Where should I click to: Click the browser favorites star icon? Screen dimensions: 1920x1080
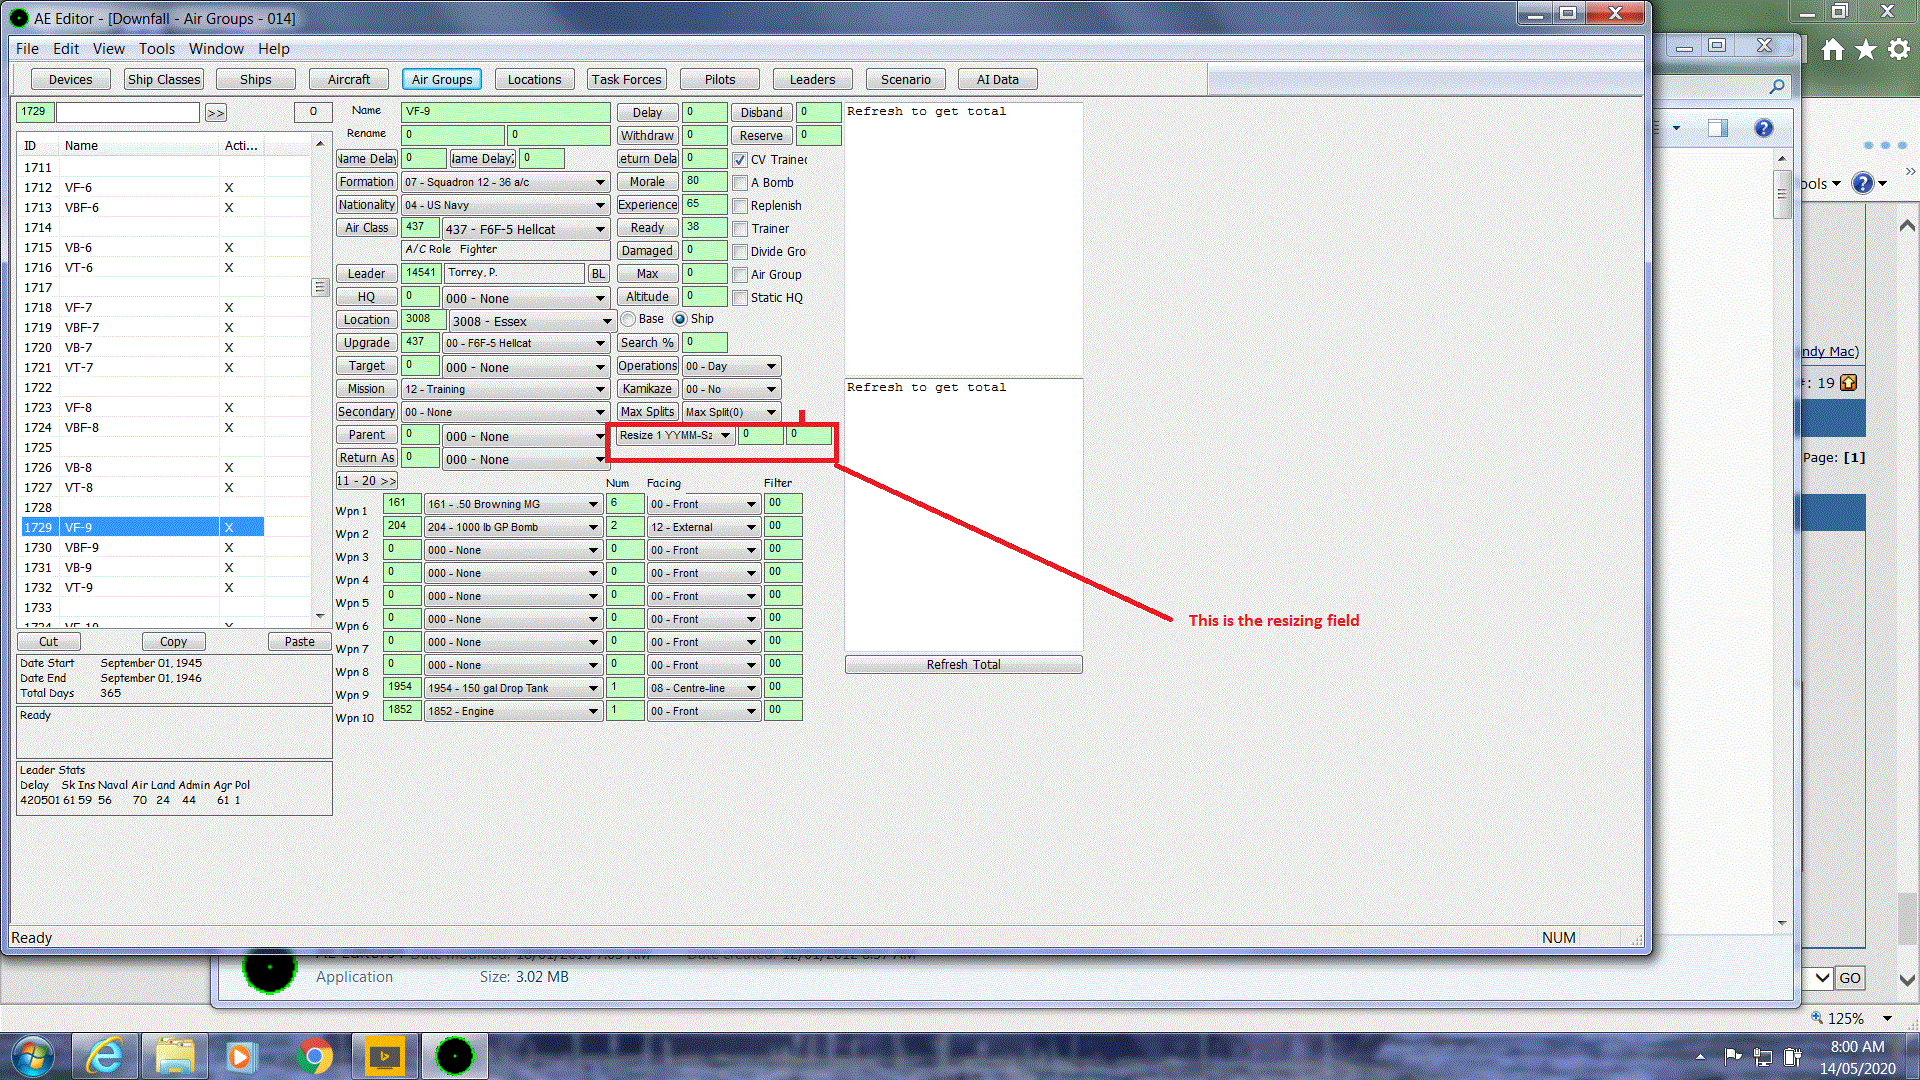1866,49
